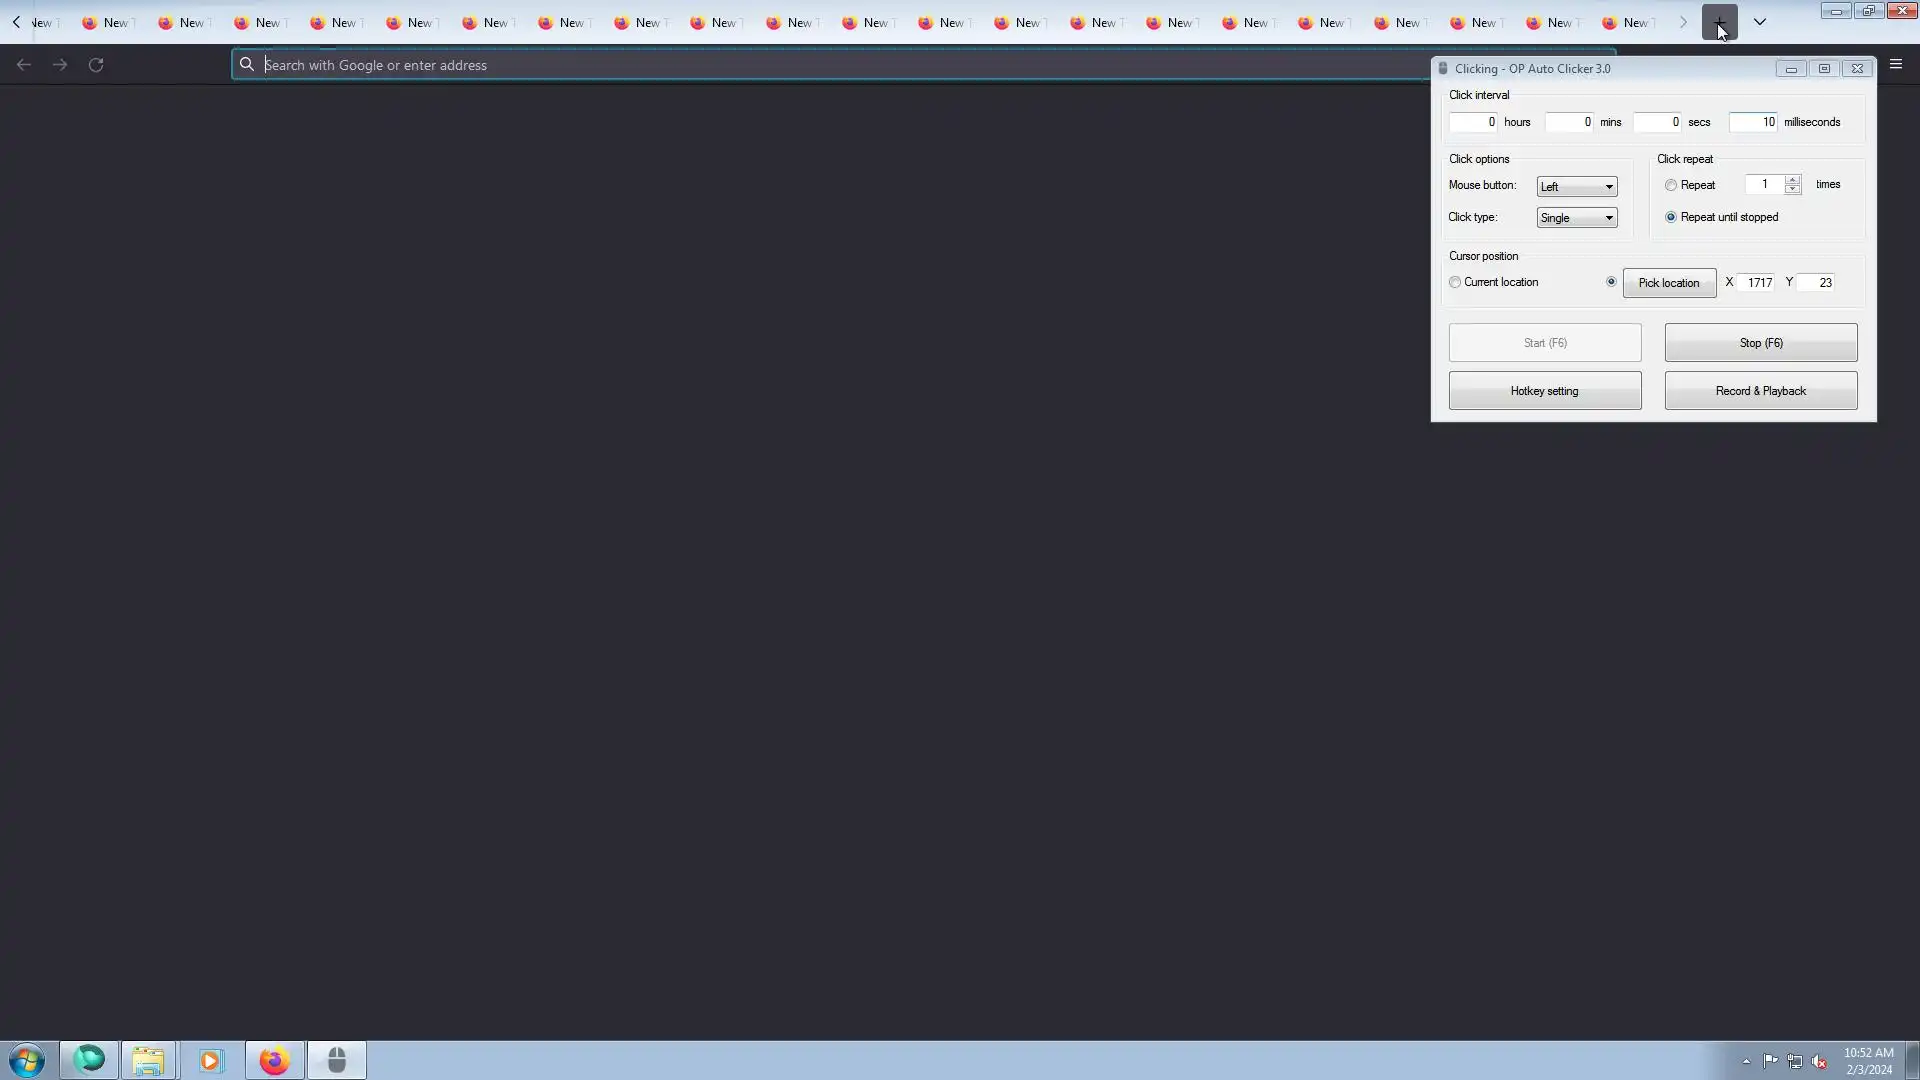This screenshot has width=1920, height=1080.
Task: Open Firefox hamburger menu icon
Action: click(1895, 64)
